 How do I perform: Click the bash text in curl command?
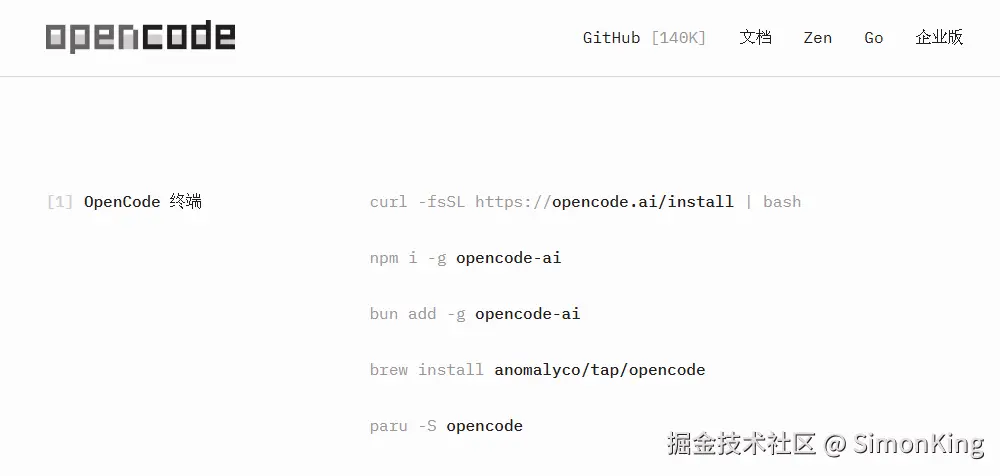point(782,202)
